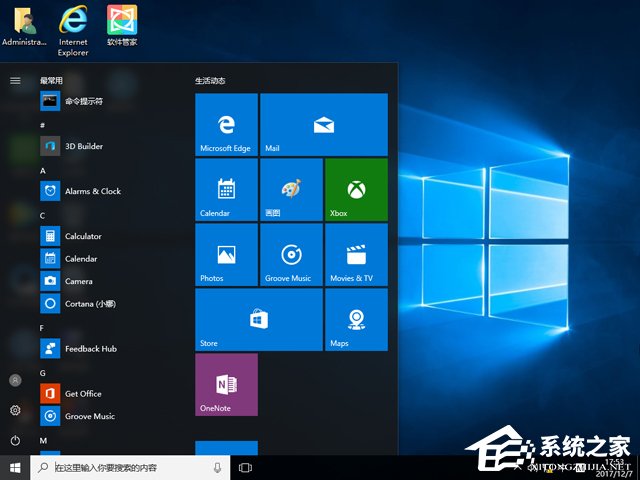Launch the purple OneNote tile
Image resolution: width=640 pixels, height=480 pixels.
(226, 384)
